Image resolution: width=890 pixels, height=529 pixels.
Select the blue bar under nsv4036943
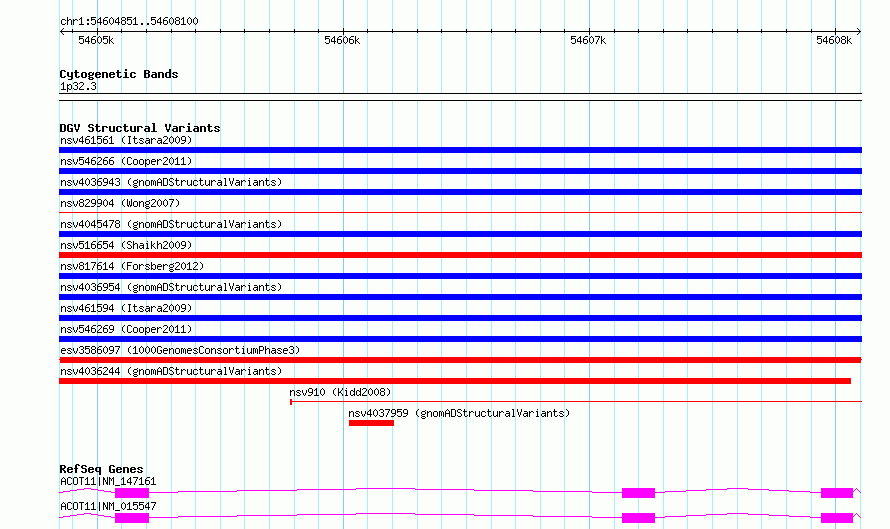click(x=460, y=192)
